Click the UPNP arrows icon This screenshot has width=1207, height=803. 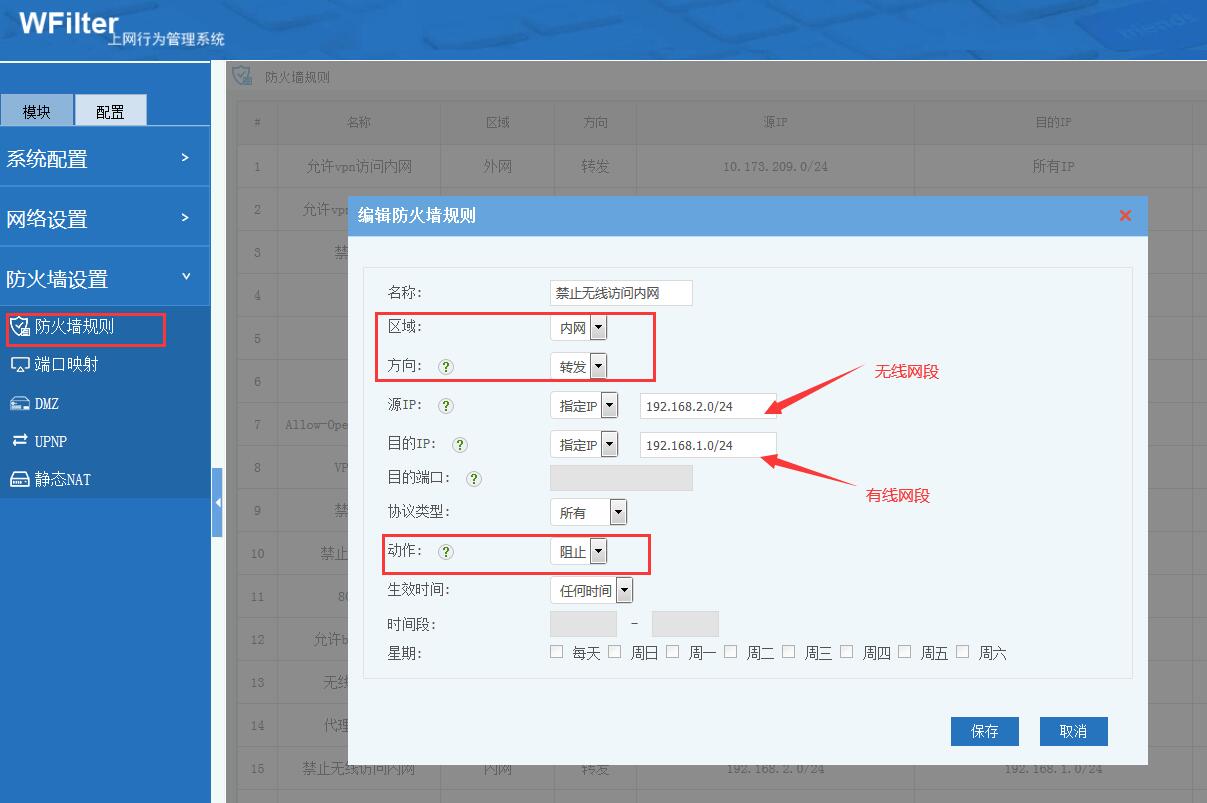point(20,441)
